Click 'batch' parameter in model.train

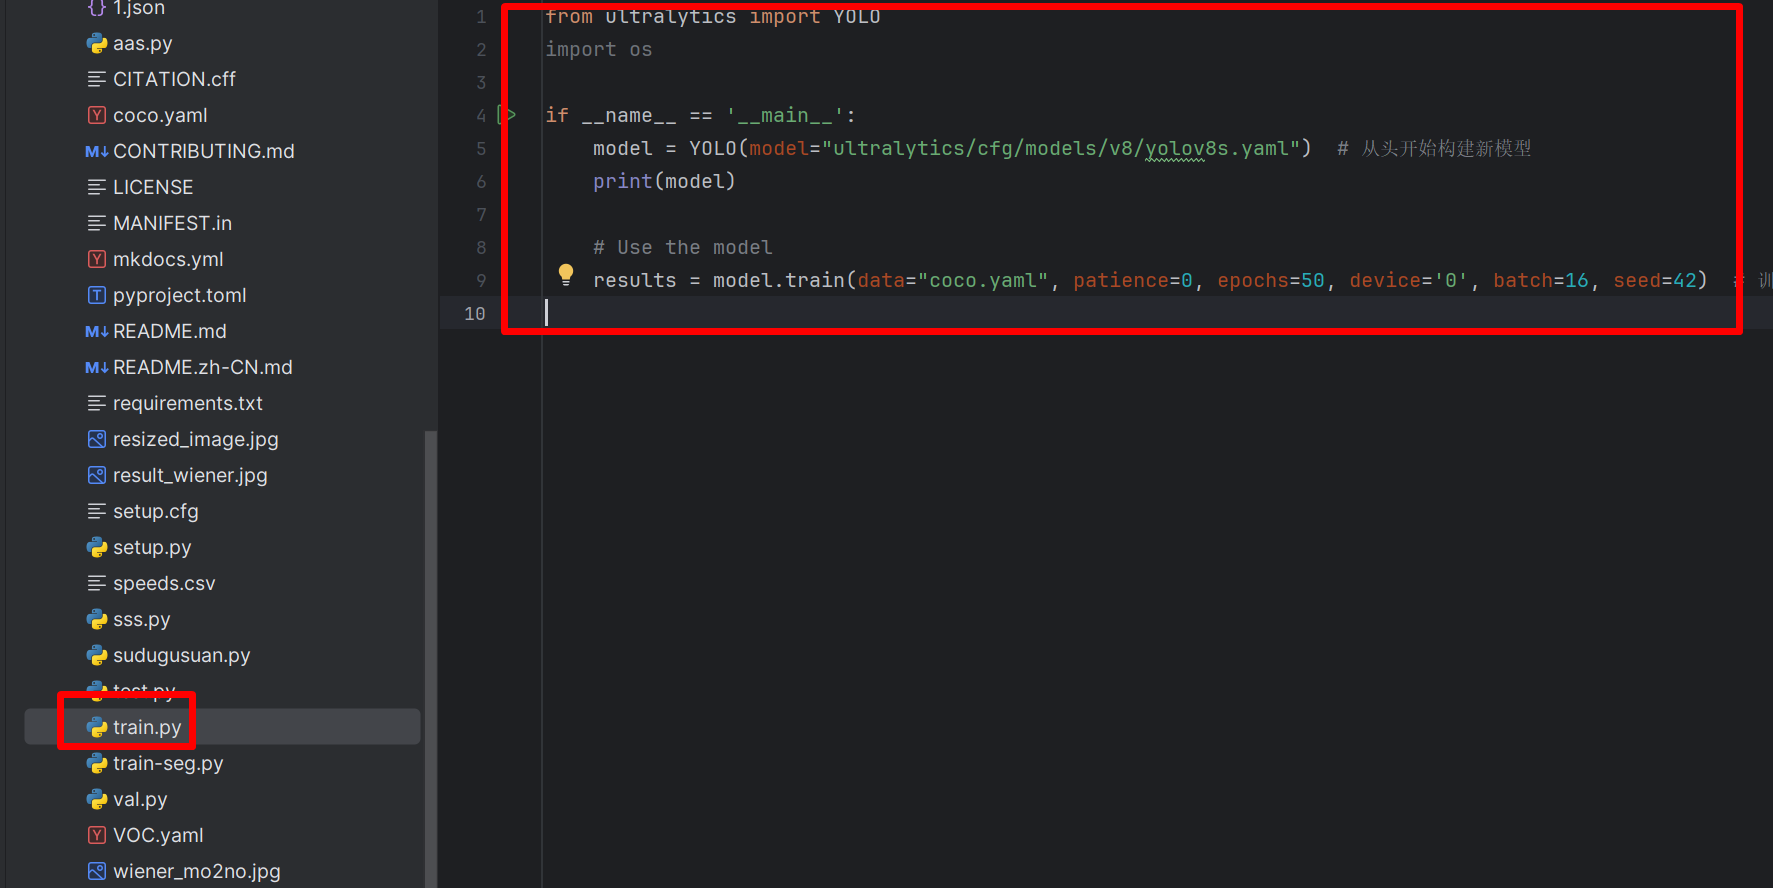1523,280
